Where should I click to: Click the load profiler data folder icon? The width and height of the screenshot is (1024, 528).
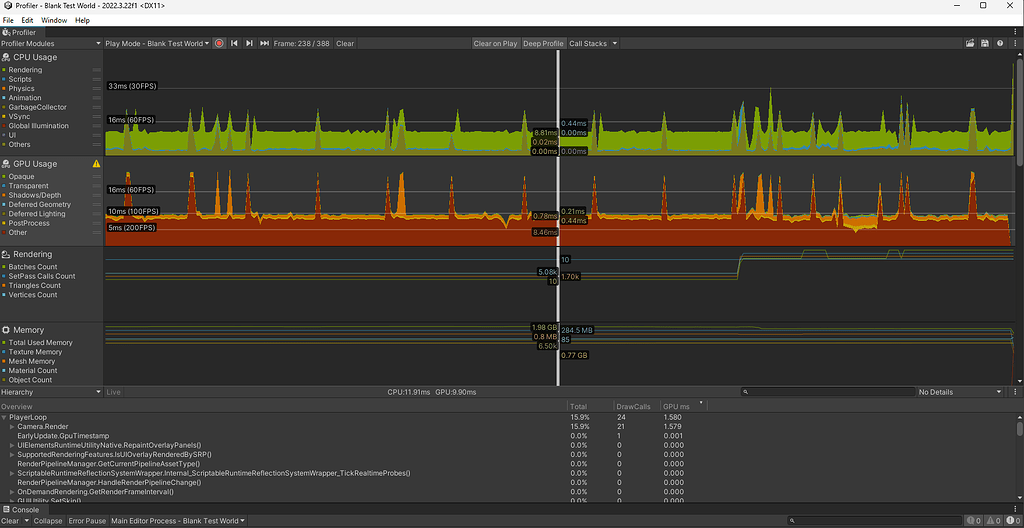click(970, 44)
